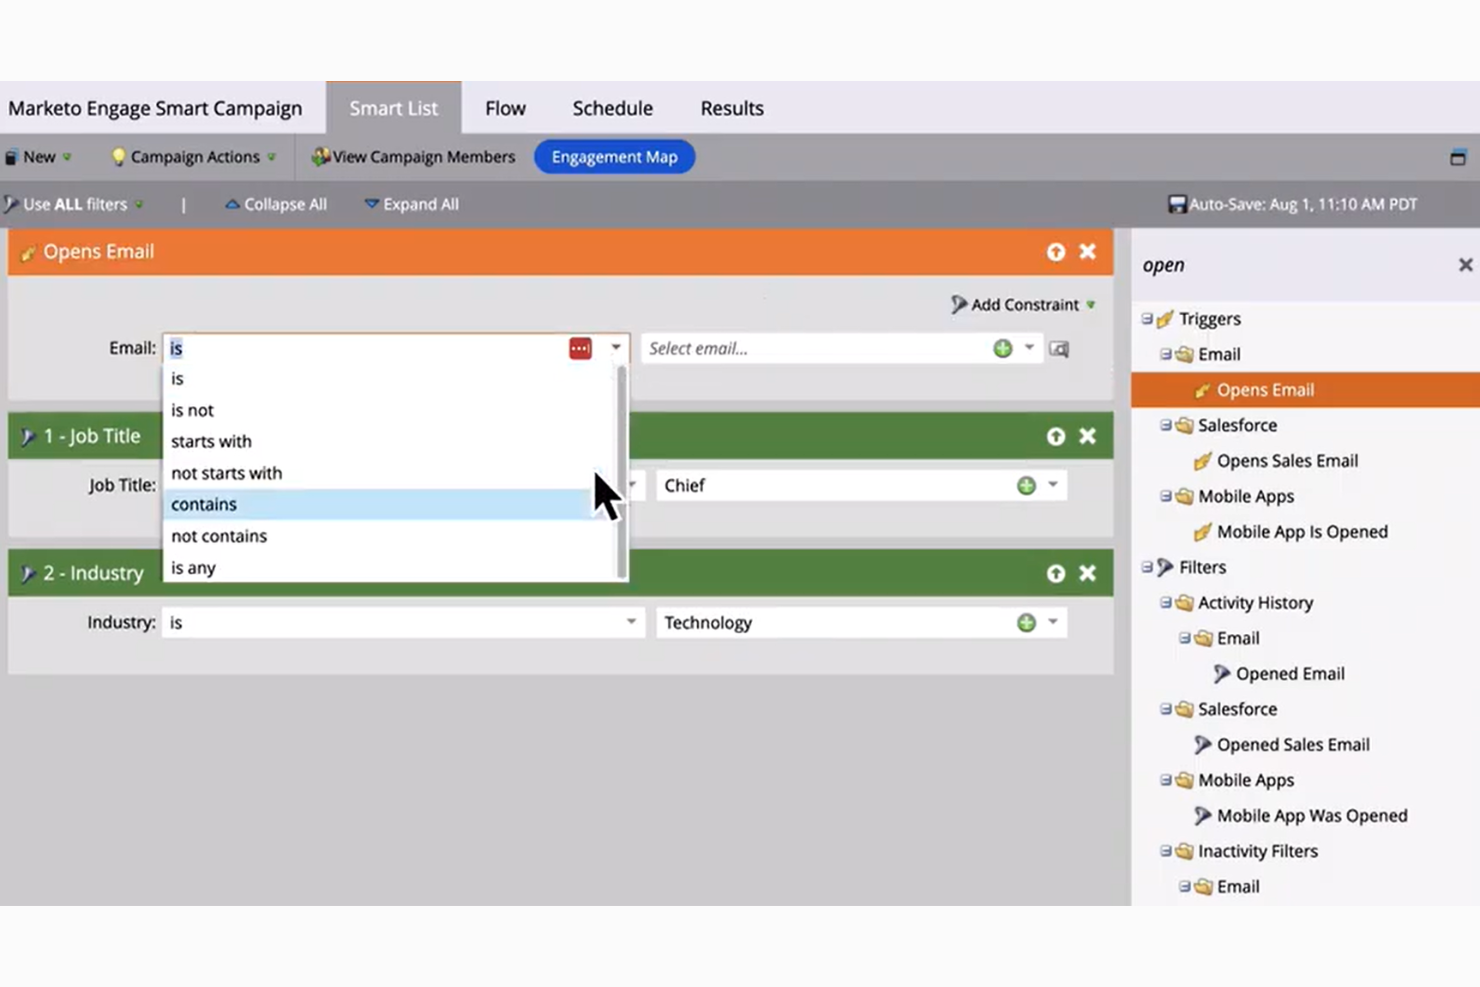1480x987 pixels.
Task: Choose 'starts with' from operator list
Action: 390,441
